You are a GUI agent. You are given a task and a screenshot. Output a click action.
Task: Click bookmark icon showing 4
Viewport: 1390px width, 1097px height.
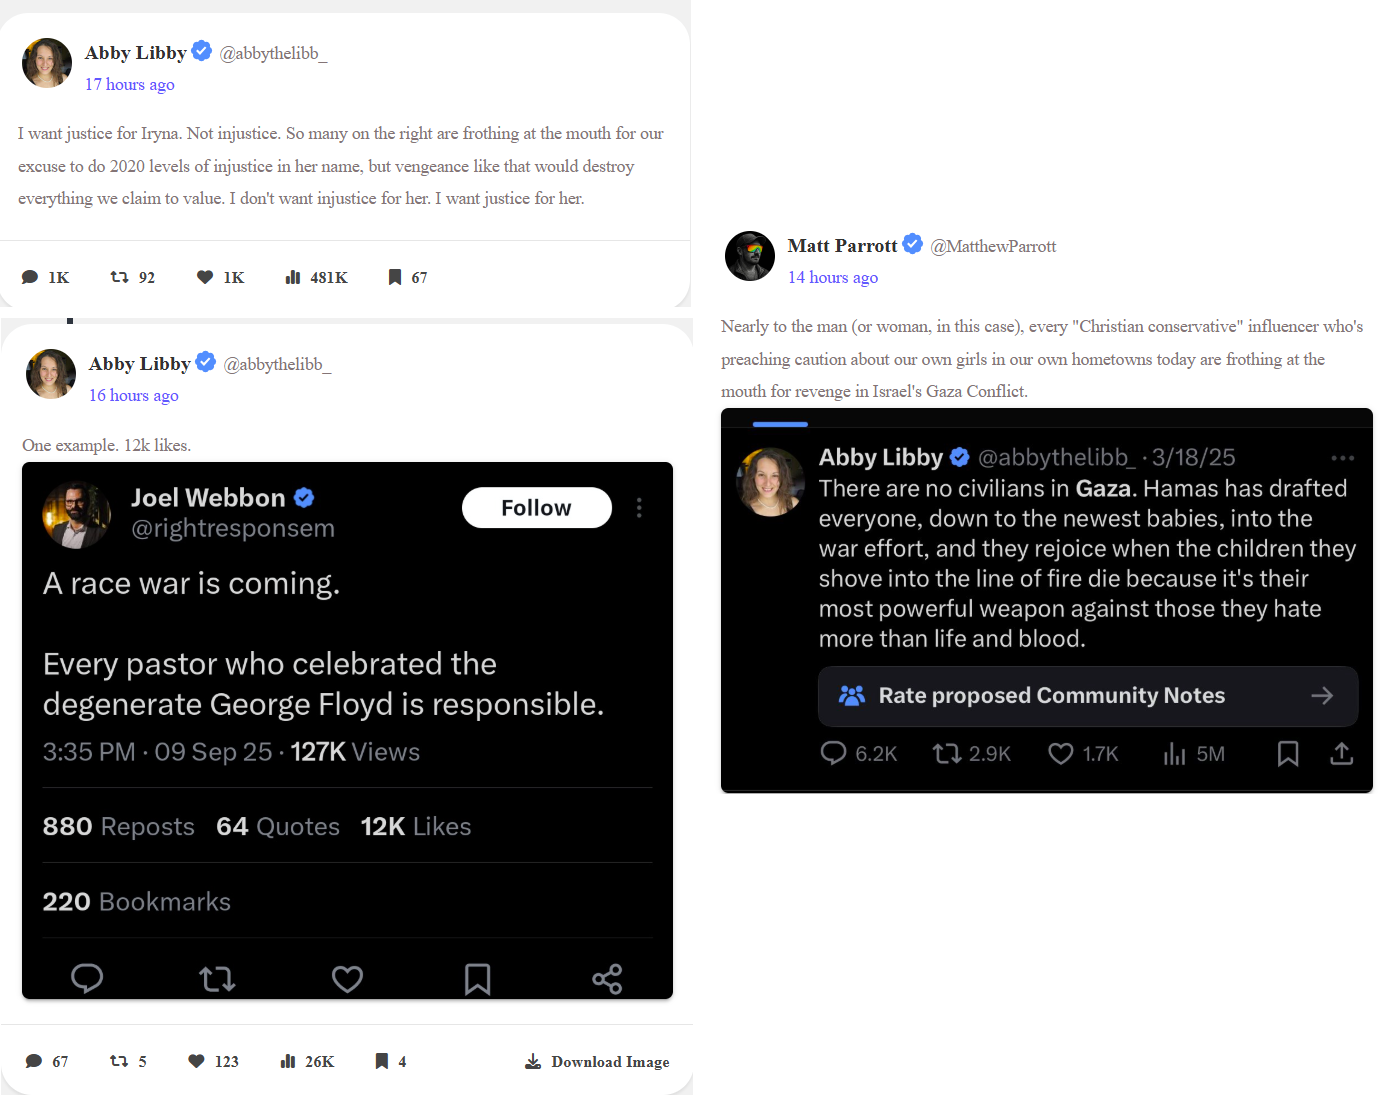click(x=381, y=1061)
